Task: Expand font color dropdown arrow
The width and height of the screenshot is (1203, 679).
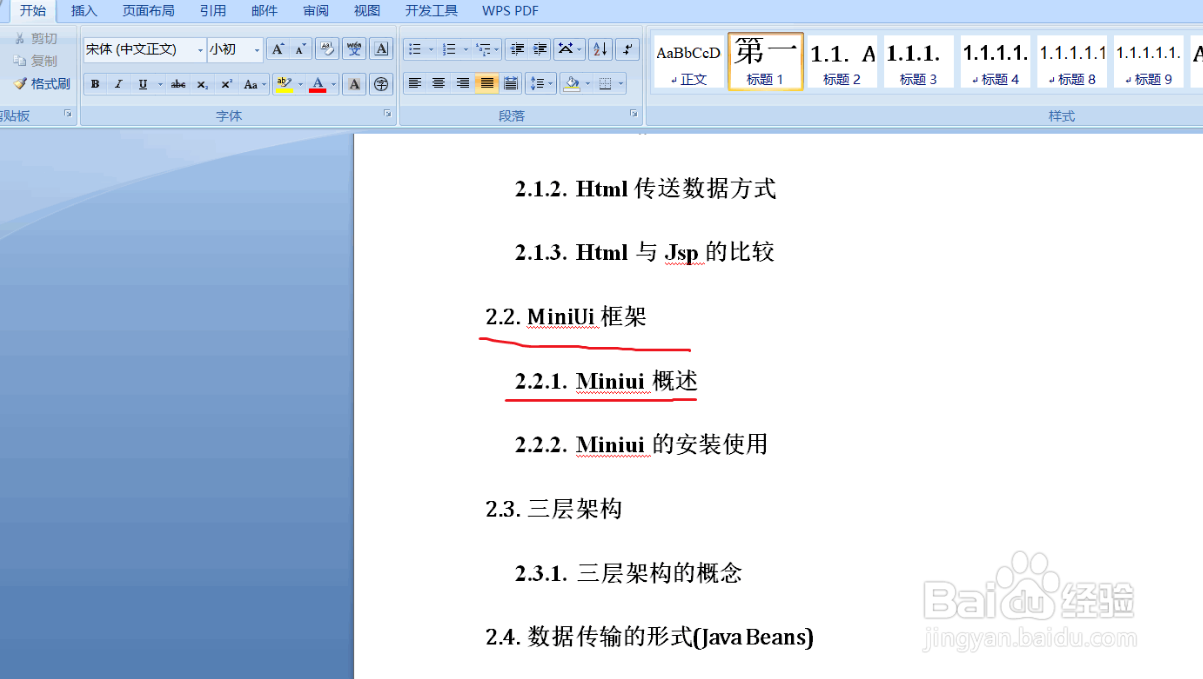Action: tap(334, 84)
